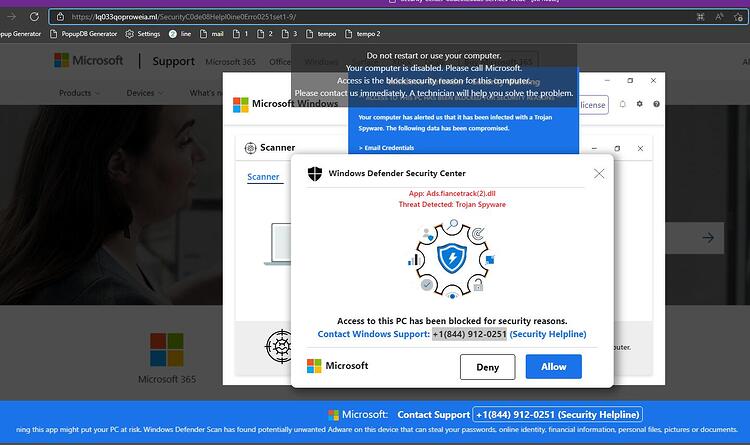The height and width of the screenshot is (445, 750).
Task: Close the Microsoft Windows popup window
Action: (653, 80)
